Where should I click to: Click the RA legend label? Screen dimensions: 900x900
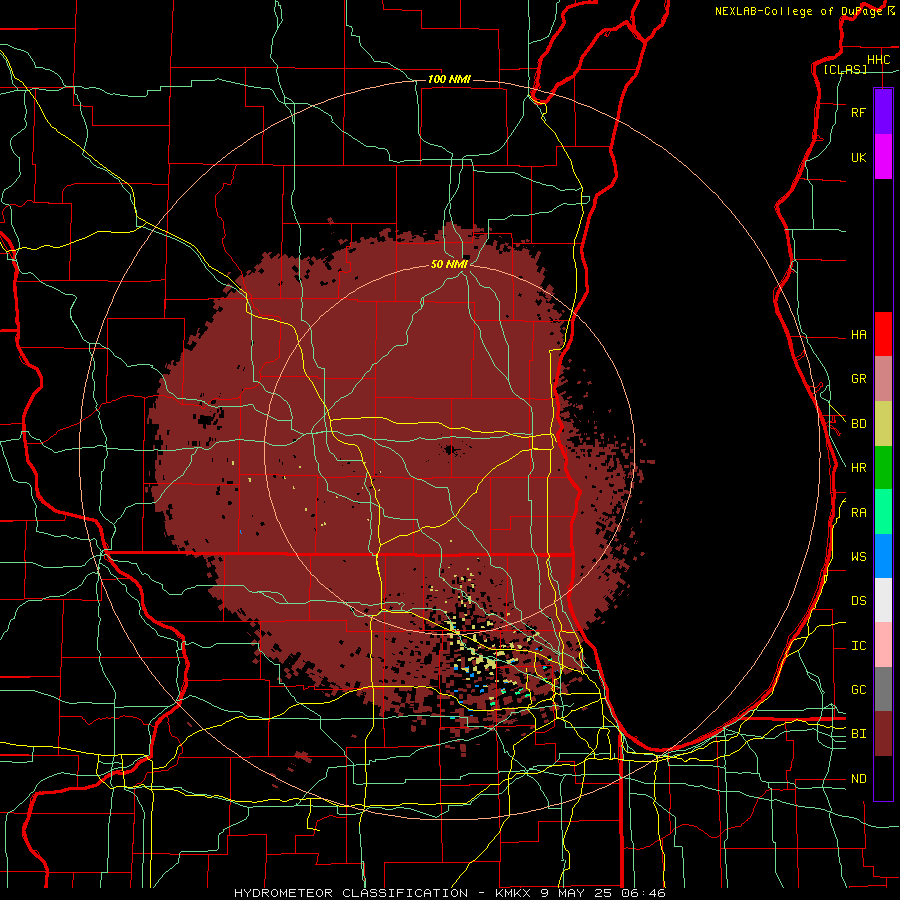(x=858, y=513)
